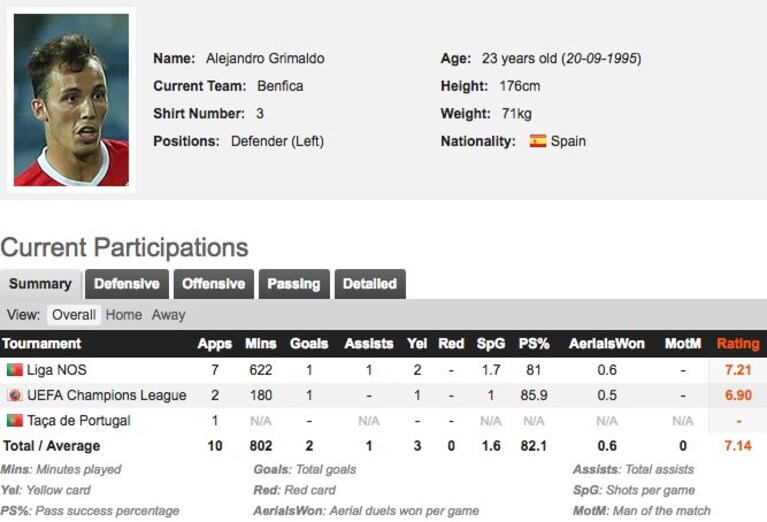Open the Liga NOS tournament link
Viewport: 767px width, 522px height.
pyautogui.click(x=57, y=370)
